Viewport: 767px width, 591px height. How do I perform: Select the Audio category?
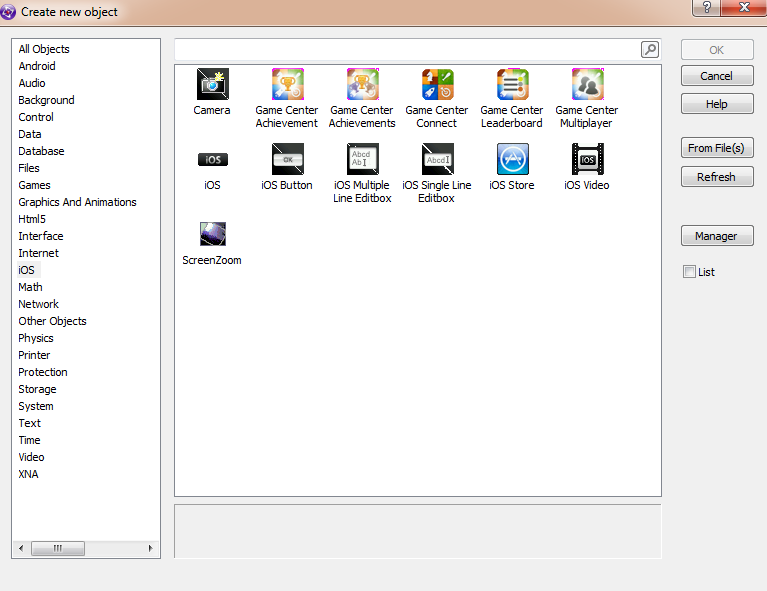32,83
